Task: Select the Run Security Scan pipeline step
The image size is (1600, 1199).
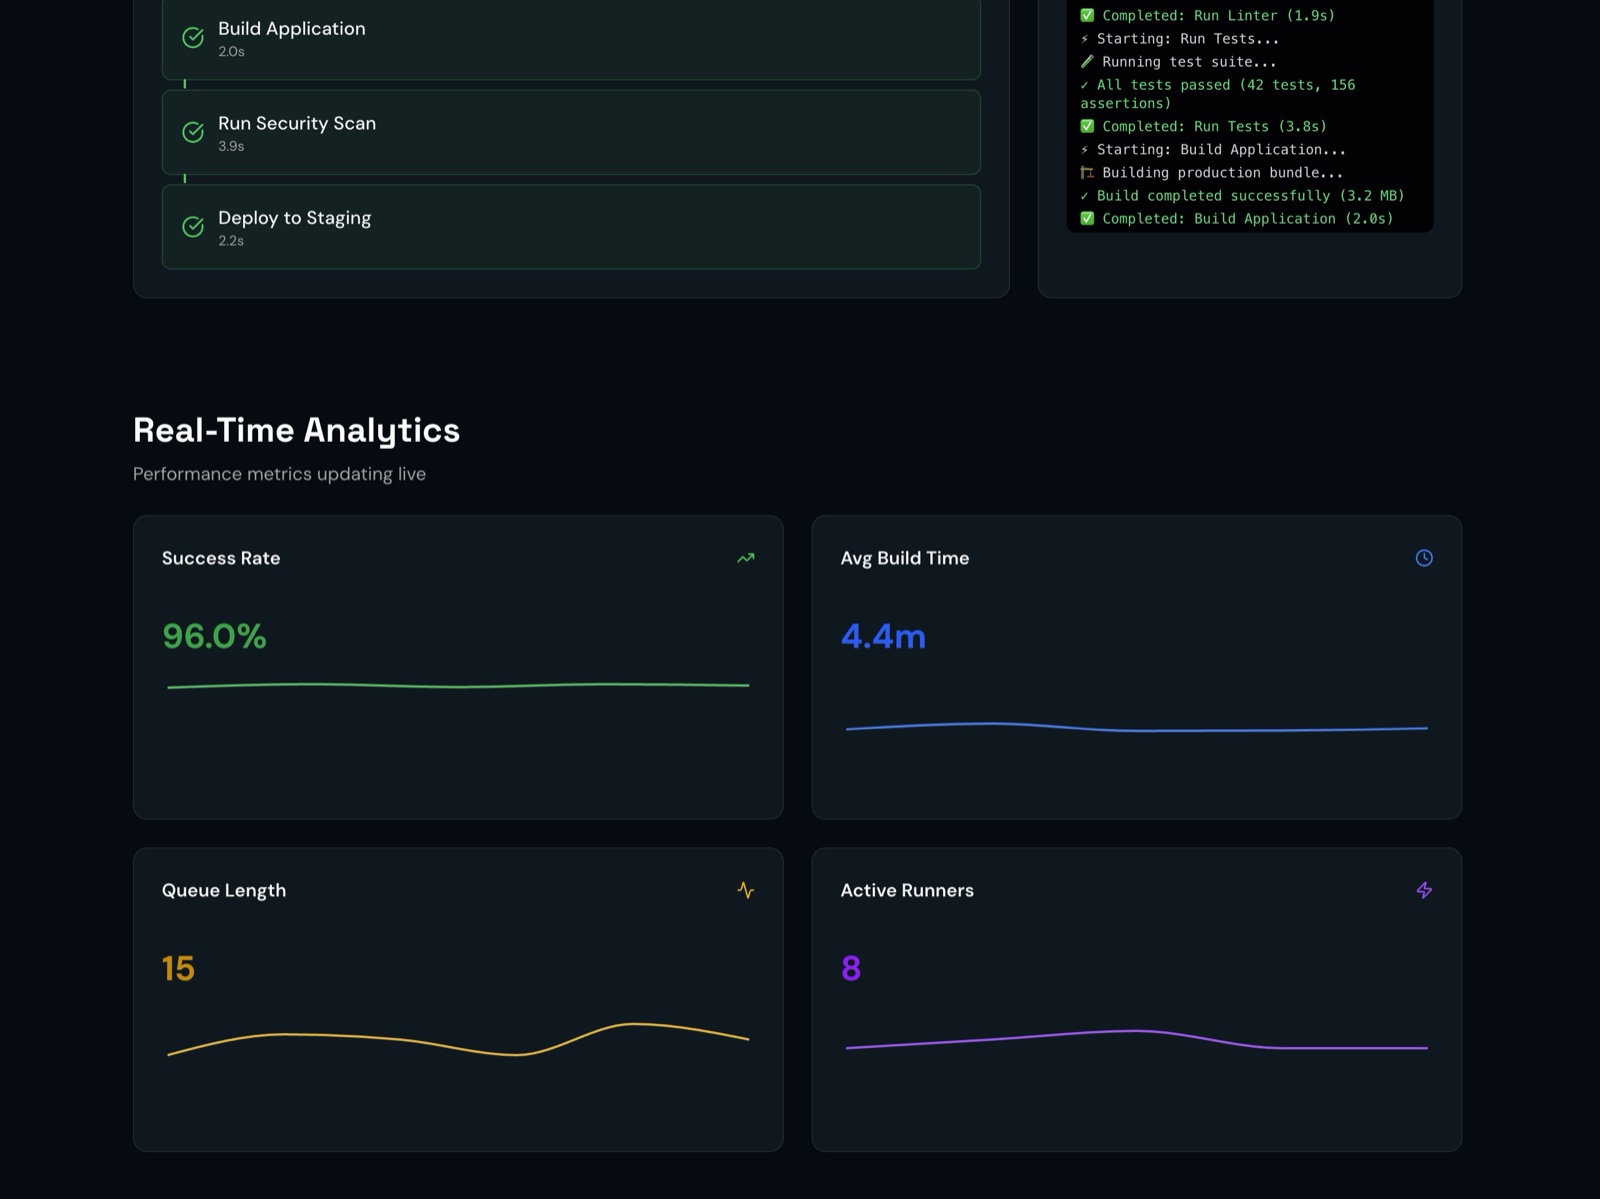Action: click(571, 132)
